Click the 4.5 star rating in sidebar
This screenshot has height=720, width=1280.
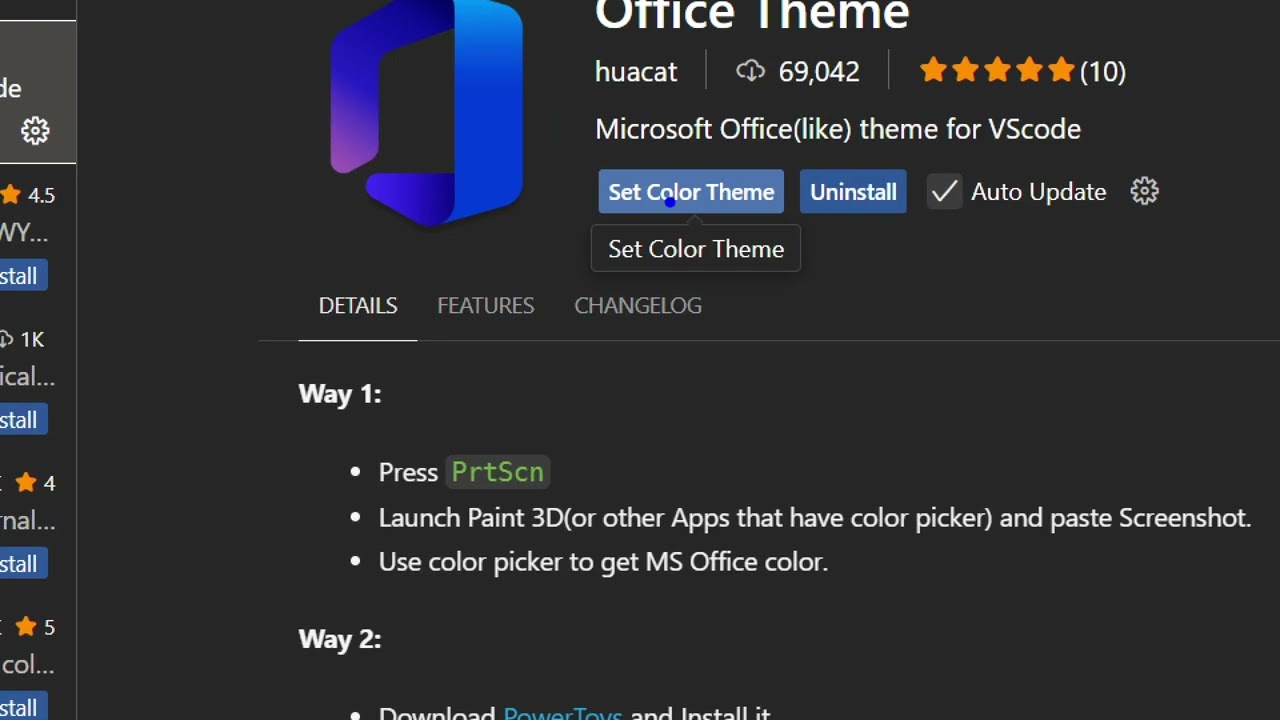tap(28, 195)
